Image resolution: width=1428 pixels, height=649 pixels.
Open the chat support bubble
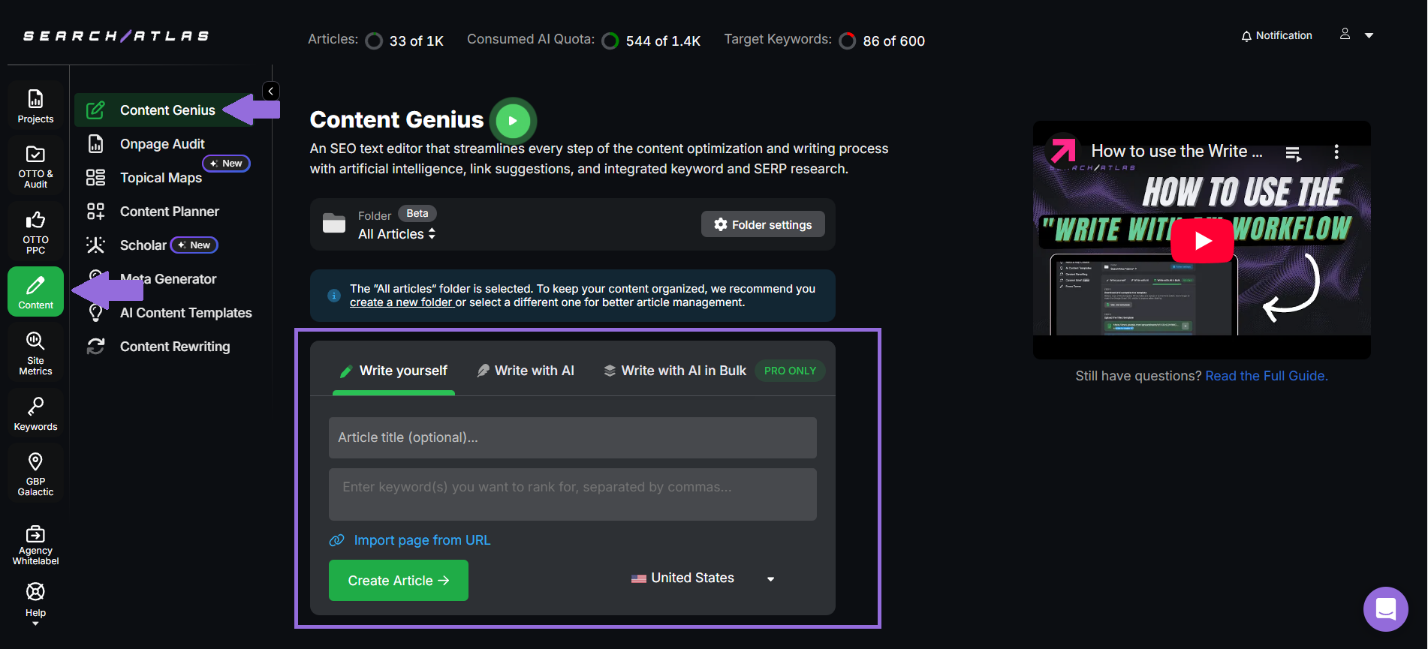[x=1385, y=609]
